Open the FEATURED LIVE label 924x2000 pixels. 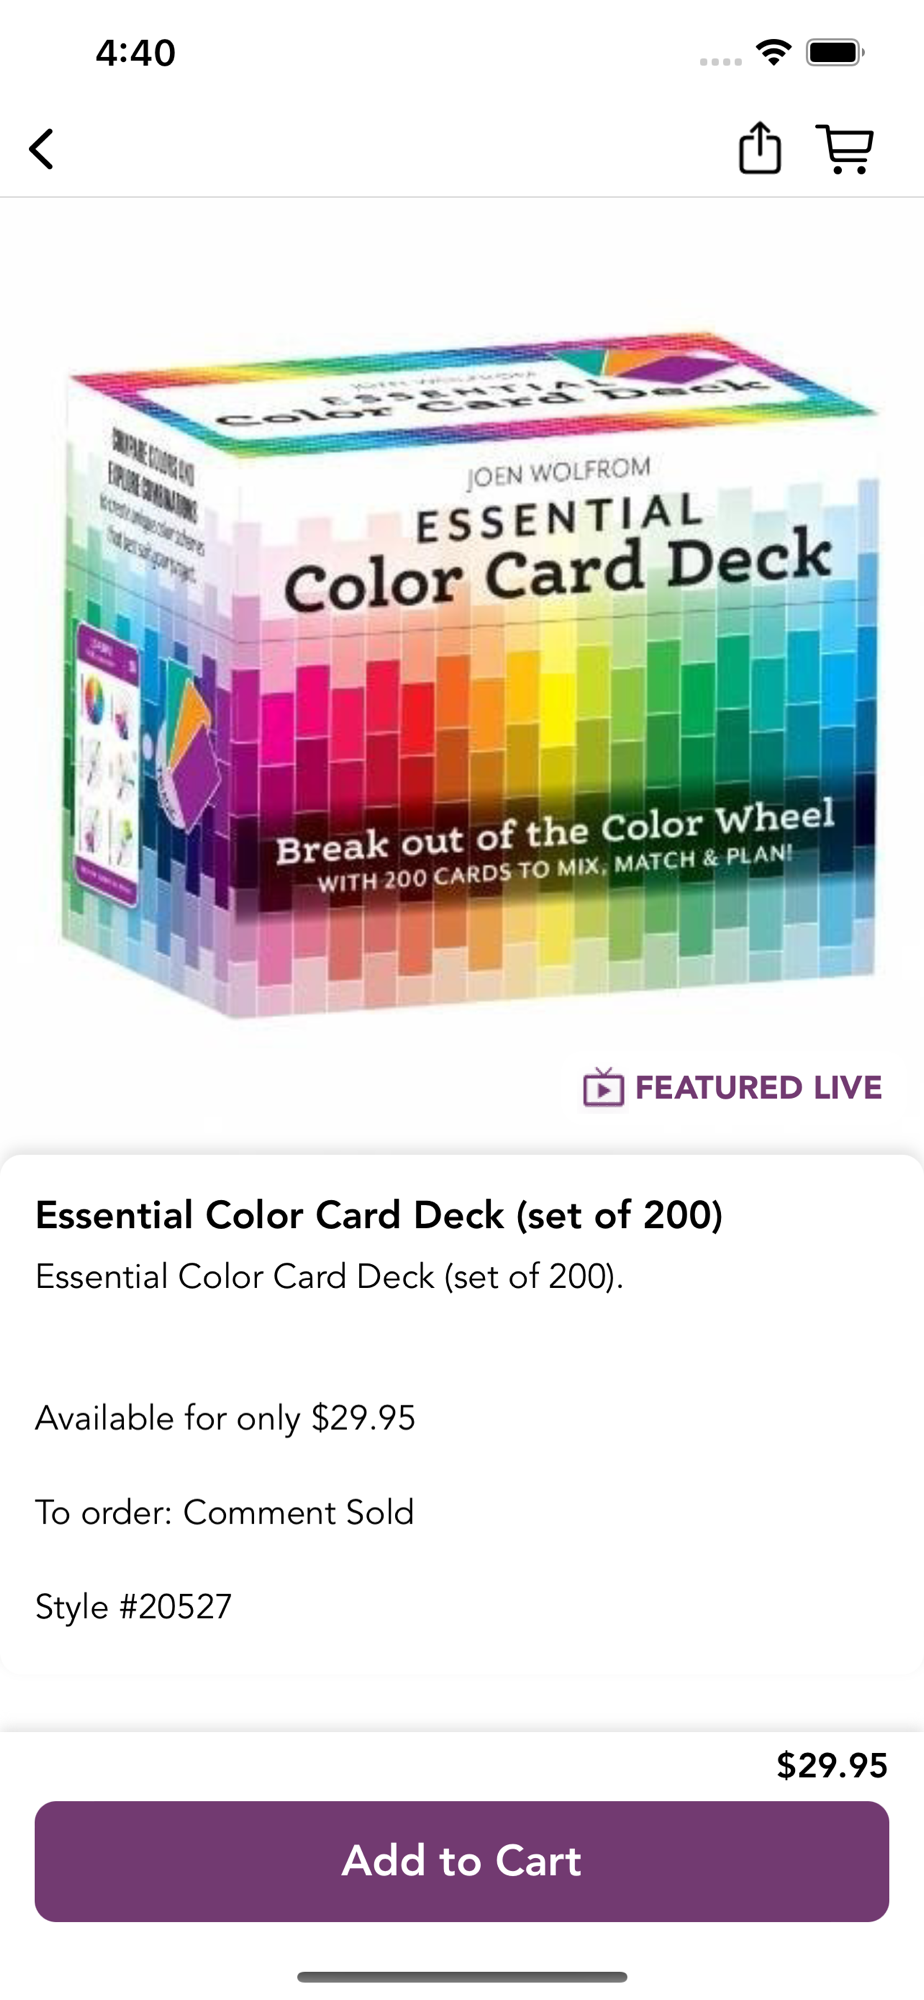(x=758, y=1087)
